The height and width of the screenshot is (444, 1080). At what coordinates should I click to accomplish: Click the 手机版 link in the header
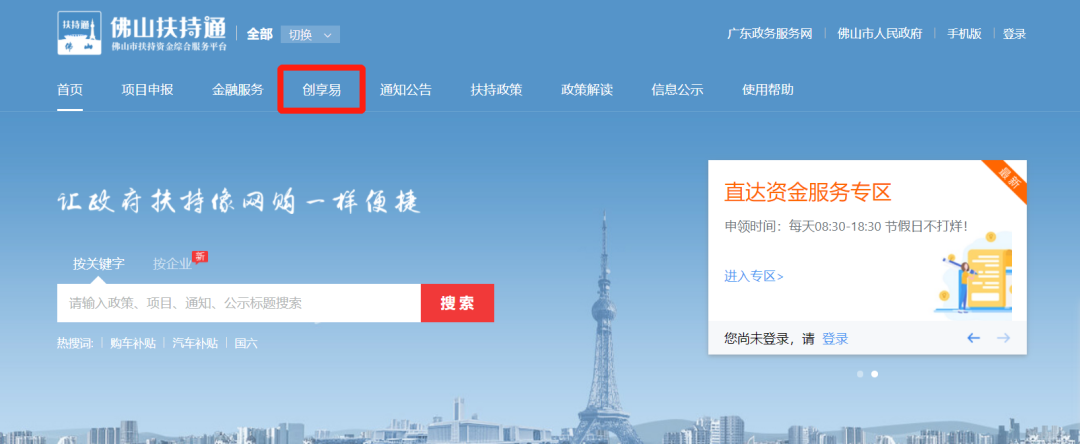tap(964, 34)
